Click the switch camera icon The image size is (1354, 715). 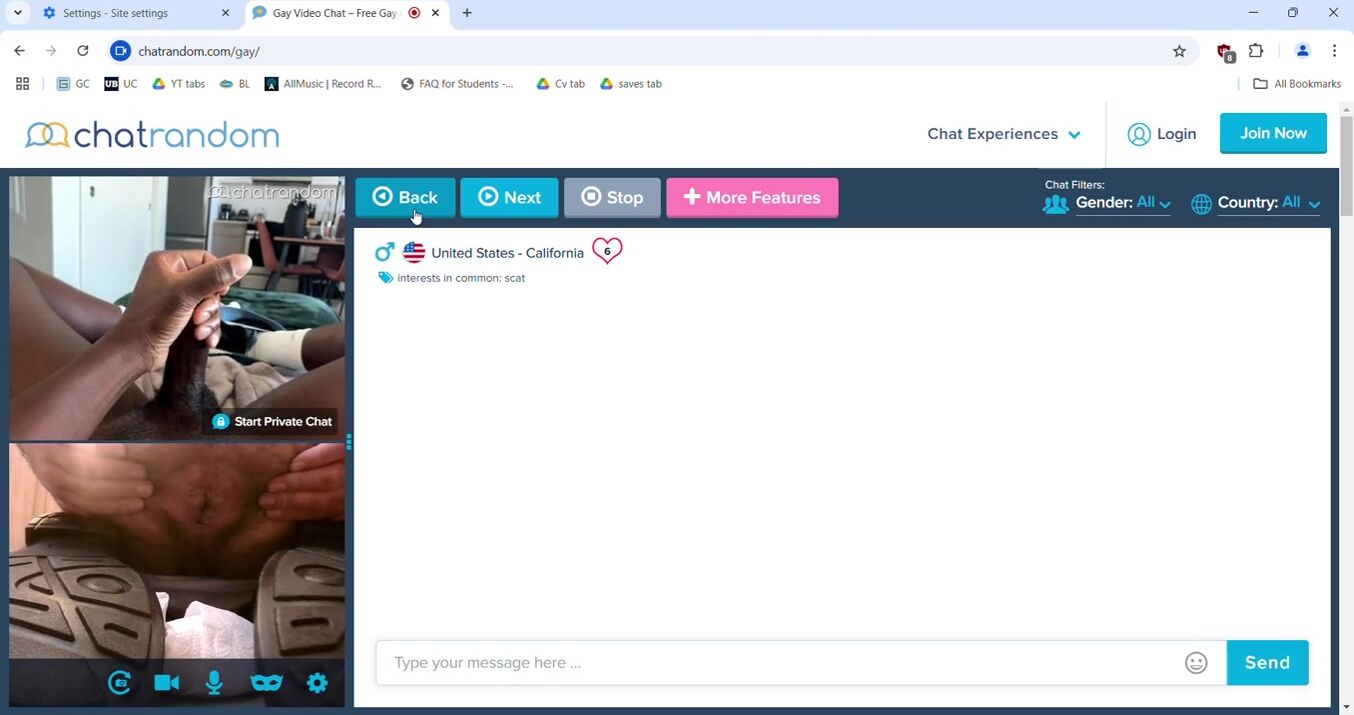pyautogui.click(x=120, y=683)
